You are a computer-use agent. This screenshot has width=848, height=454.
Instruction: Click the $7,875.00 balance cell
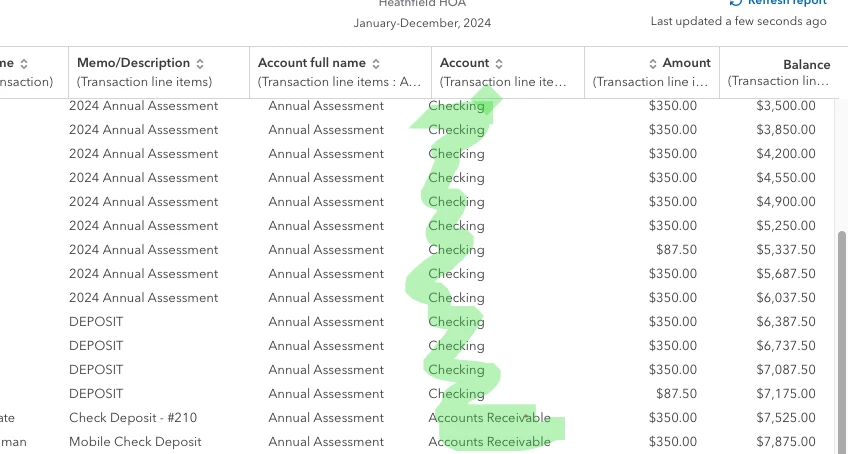786,442
